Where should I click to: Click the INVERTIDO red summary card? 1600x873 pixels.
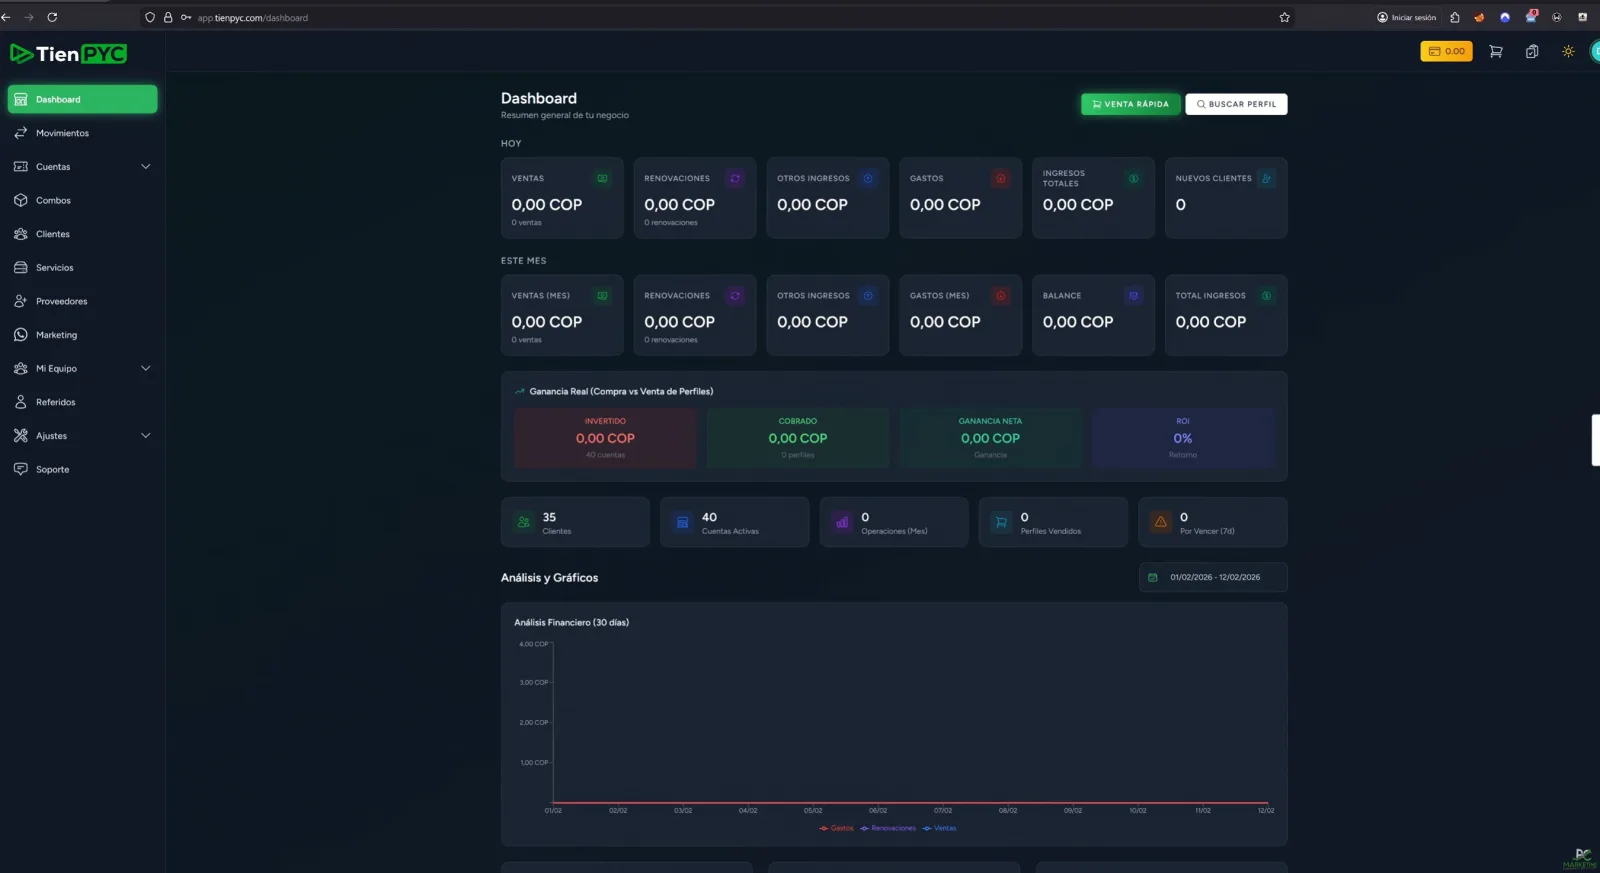click(x=605, y=438)
